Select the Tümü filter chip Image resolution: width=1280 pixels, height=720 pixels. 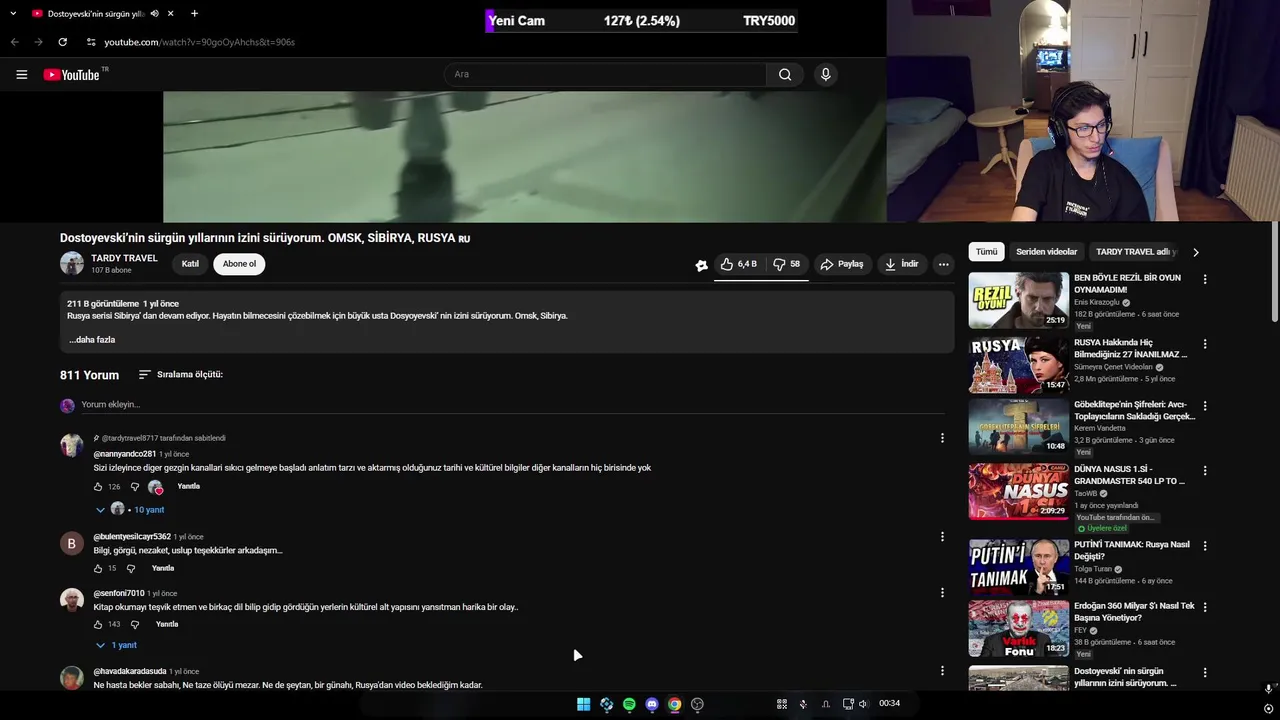[986, 252]
